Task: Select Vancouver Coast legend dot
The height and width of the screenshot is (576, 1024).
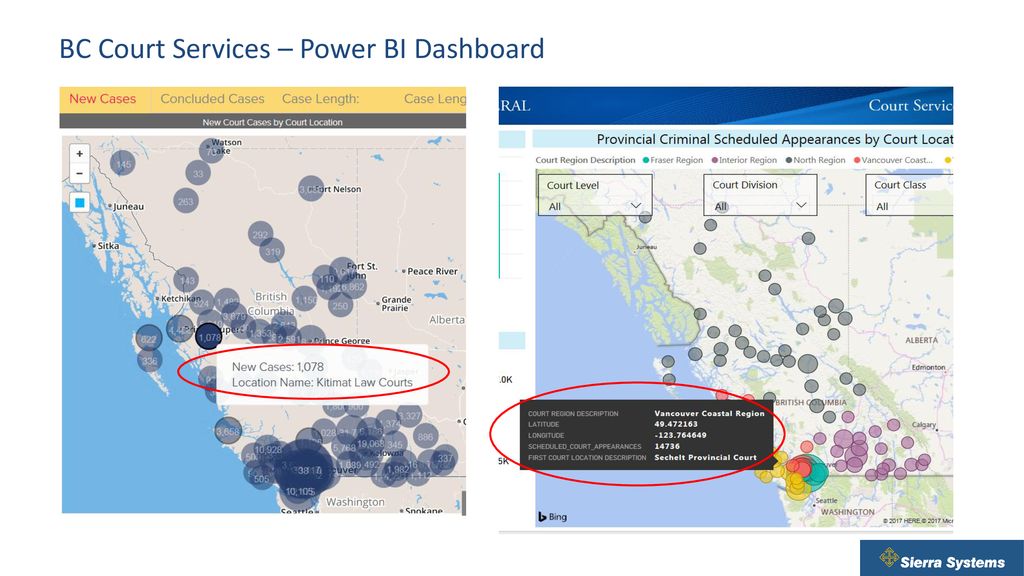Action: 857,160
